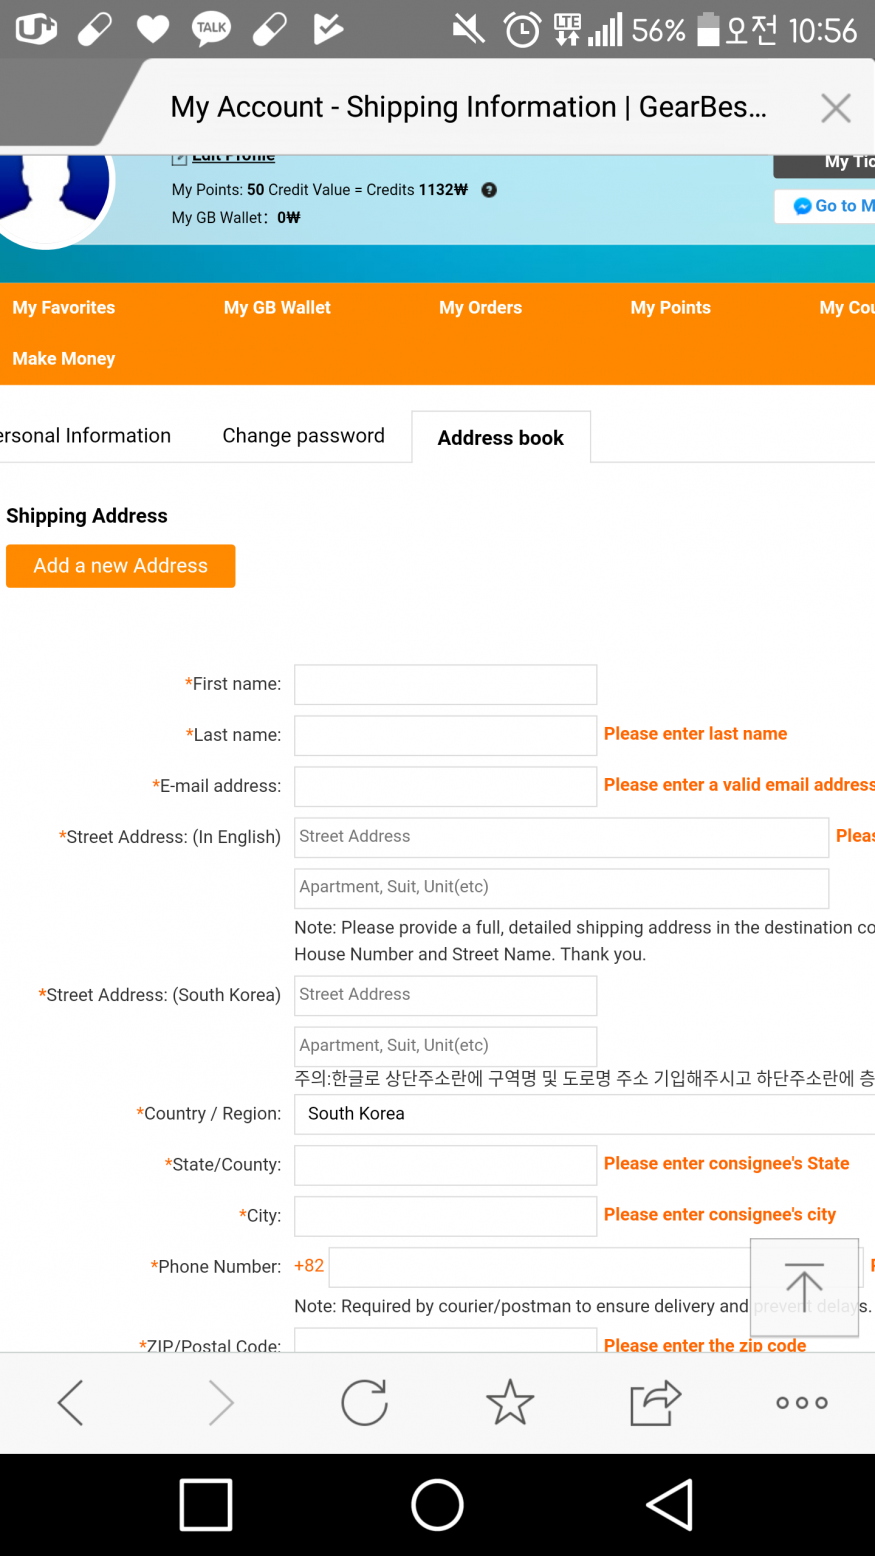The height and width of the screenshot is (1556, 875).
Task: Click the credits help question mark icon
Action: (489, 190)
